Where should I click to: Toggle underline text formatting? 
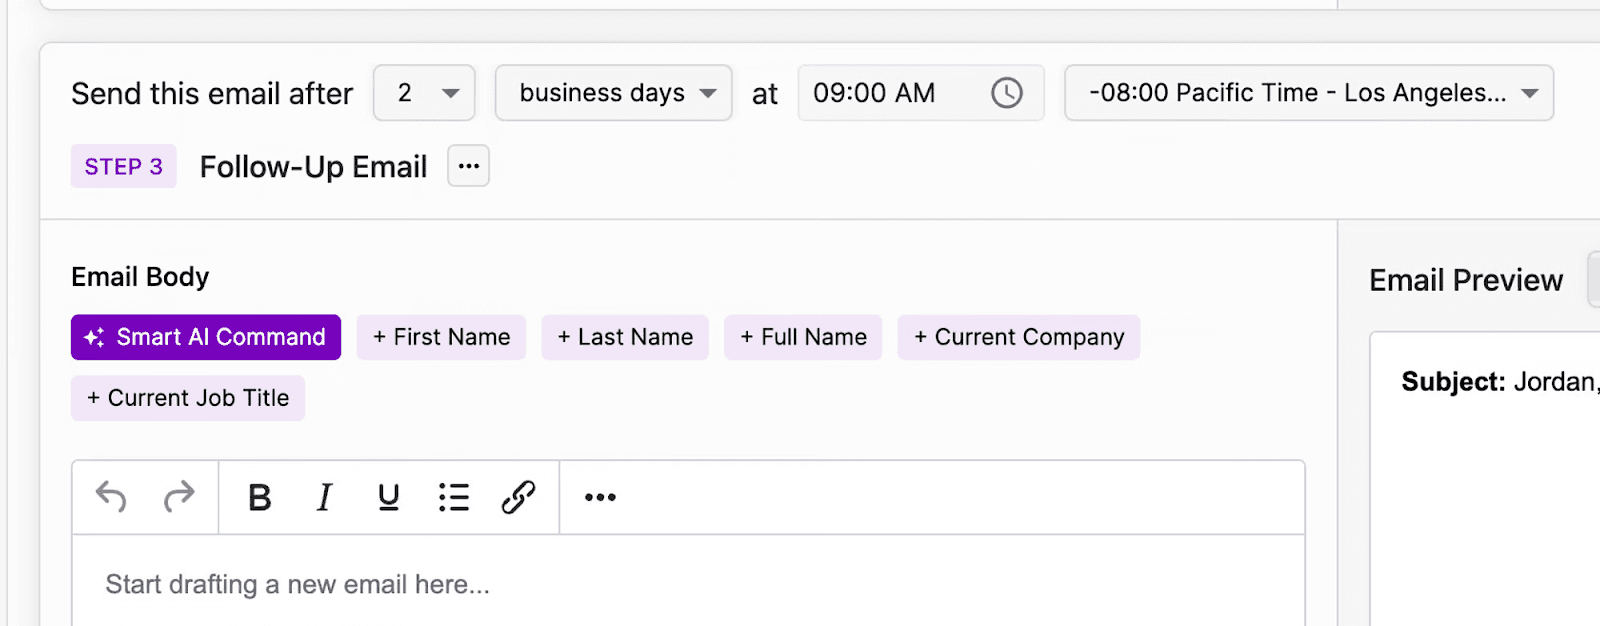389,497
